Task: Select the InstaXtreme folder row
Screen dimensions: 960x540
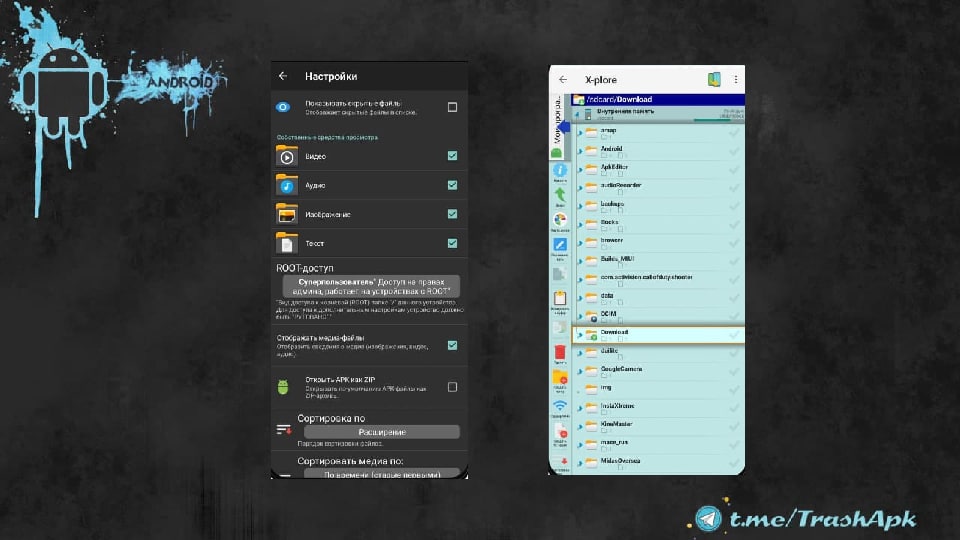Action: tap(658, 408)
